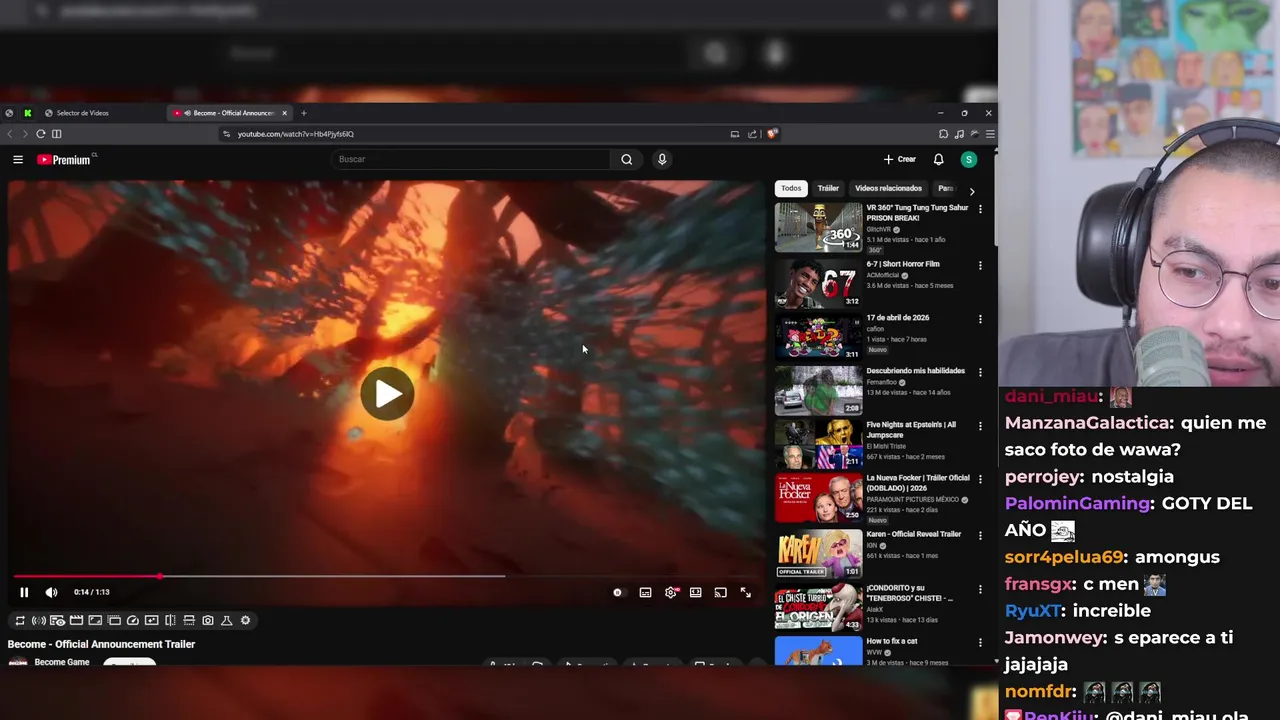
Task: Seek on the red video progress bar
Action: point(385,576)
